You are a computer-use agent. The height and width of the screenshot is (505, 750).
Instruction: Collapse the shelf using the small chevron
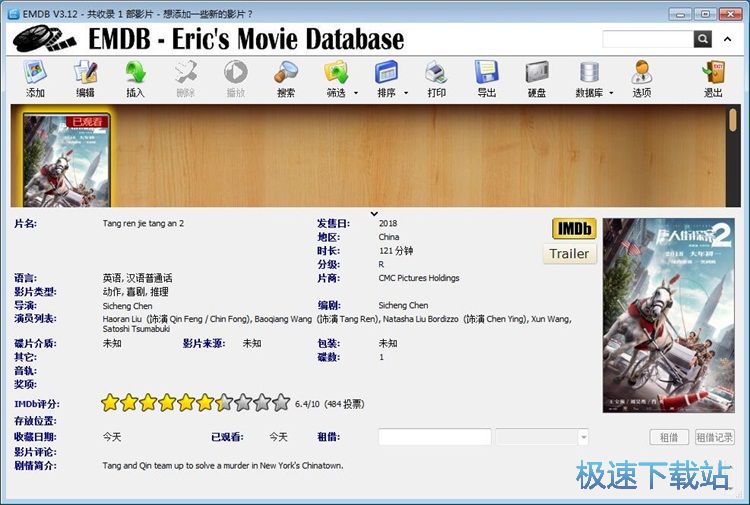[x=374, y=213]
